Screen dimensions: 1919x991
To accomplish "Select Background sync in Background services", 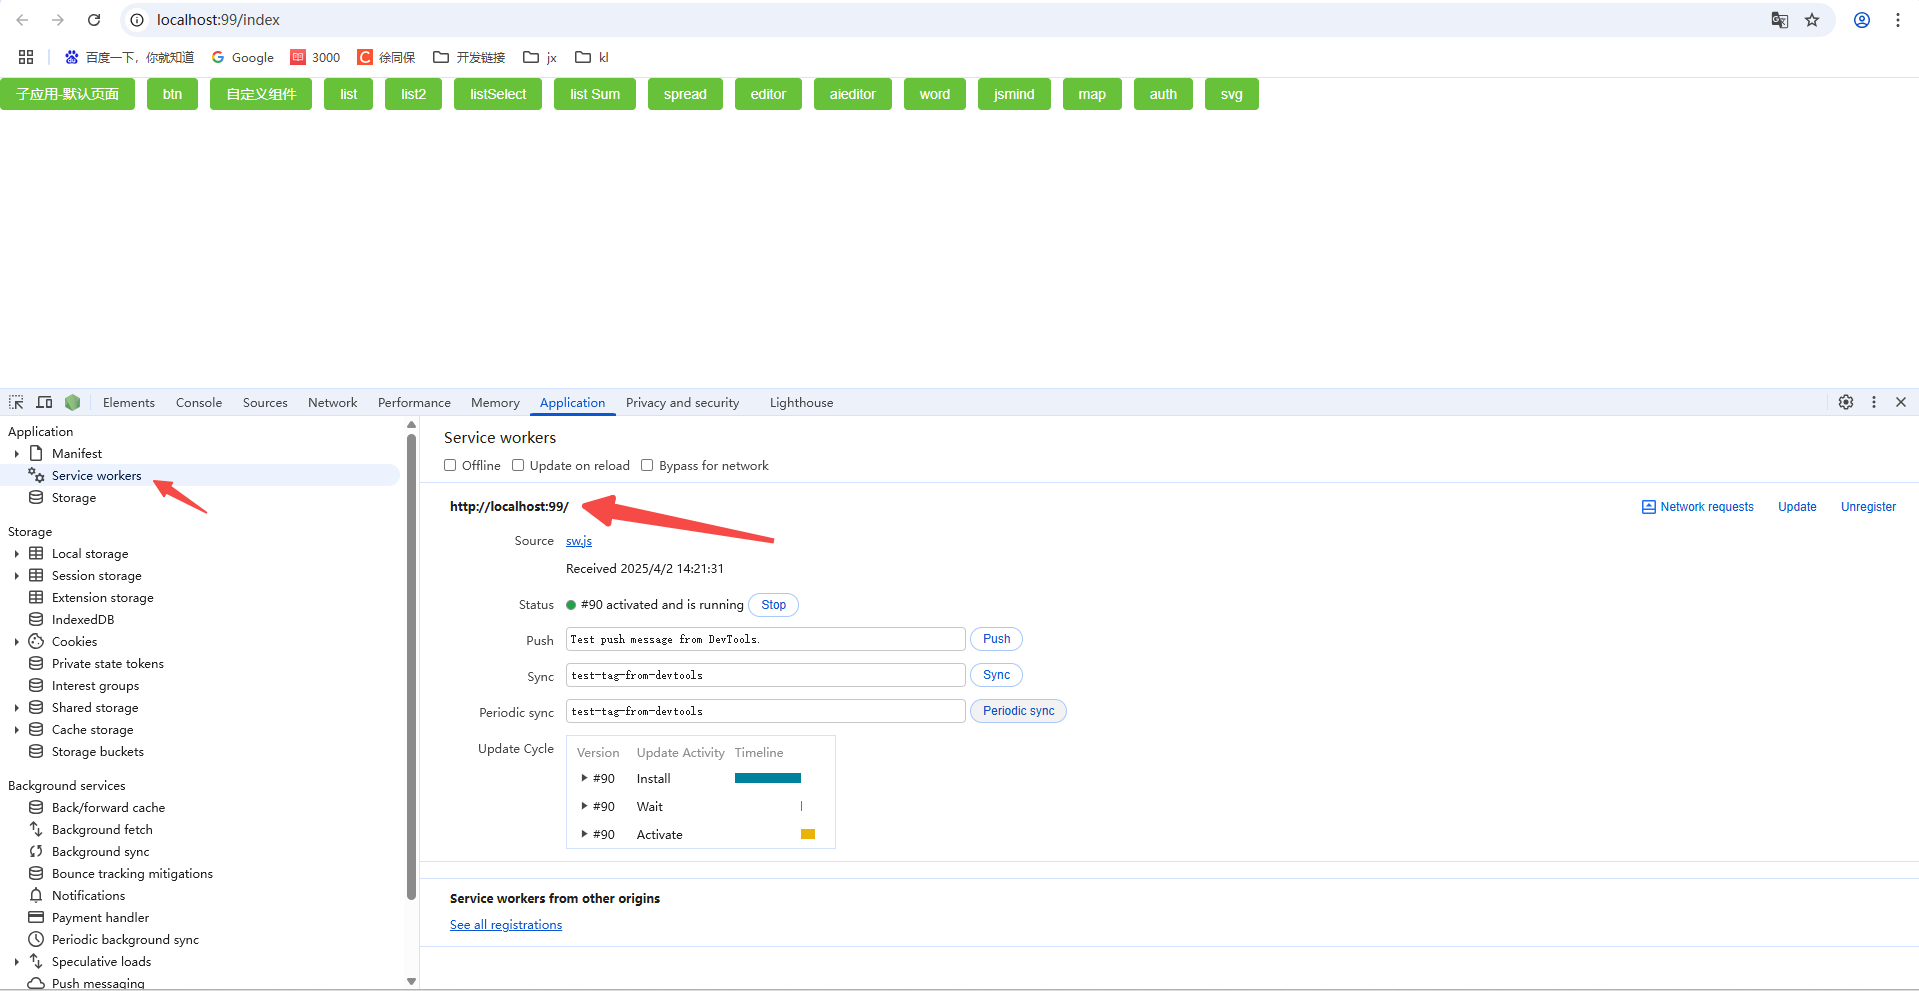I will [x=100, y=851].
